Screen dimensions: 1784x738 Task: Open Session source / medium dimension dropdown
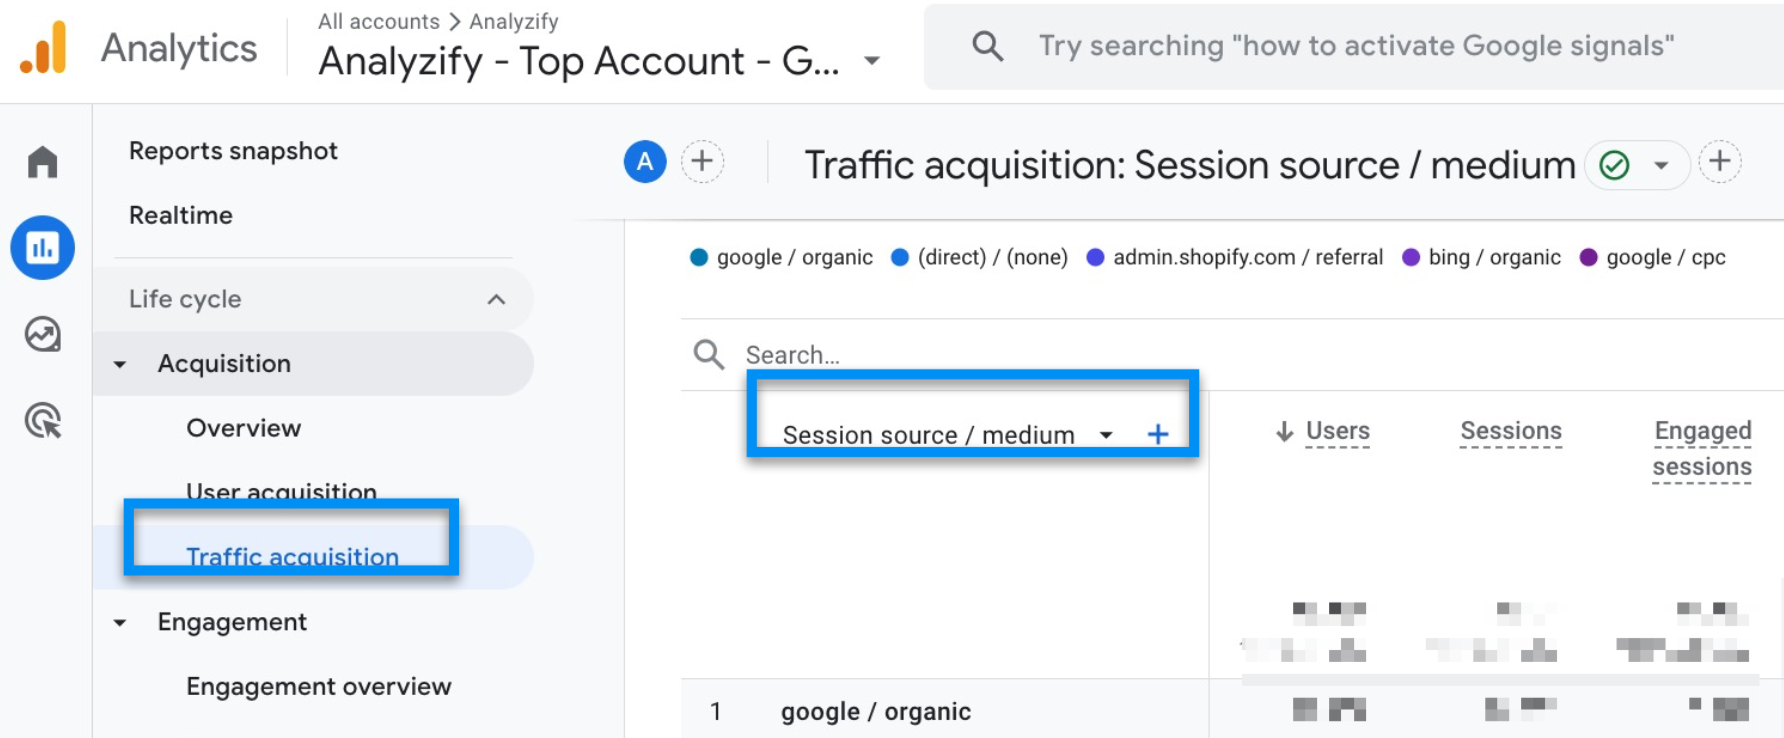[x=1106, y=435]
